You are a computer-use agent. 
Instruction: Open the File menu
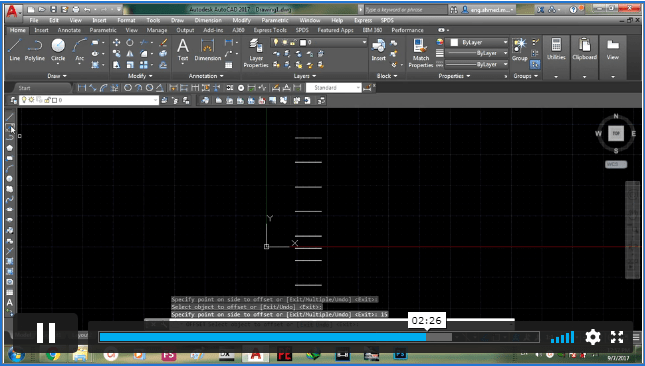[x=34, y=20]
